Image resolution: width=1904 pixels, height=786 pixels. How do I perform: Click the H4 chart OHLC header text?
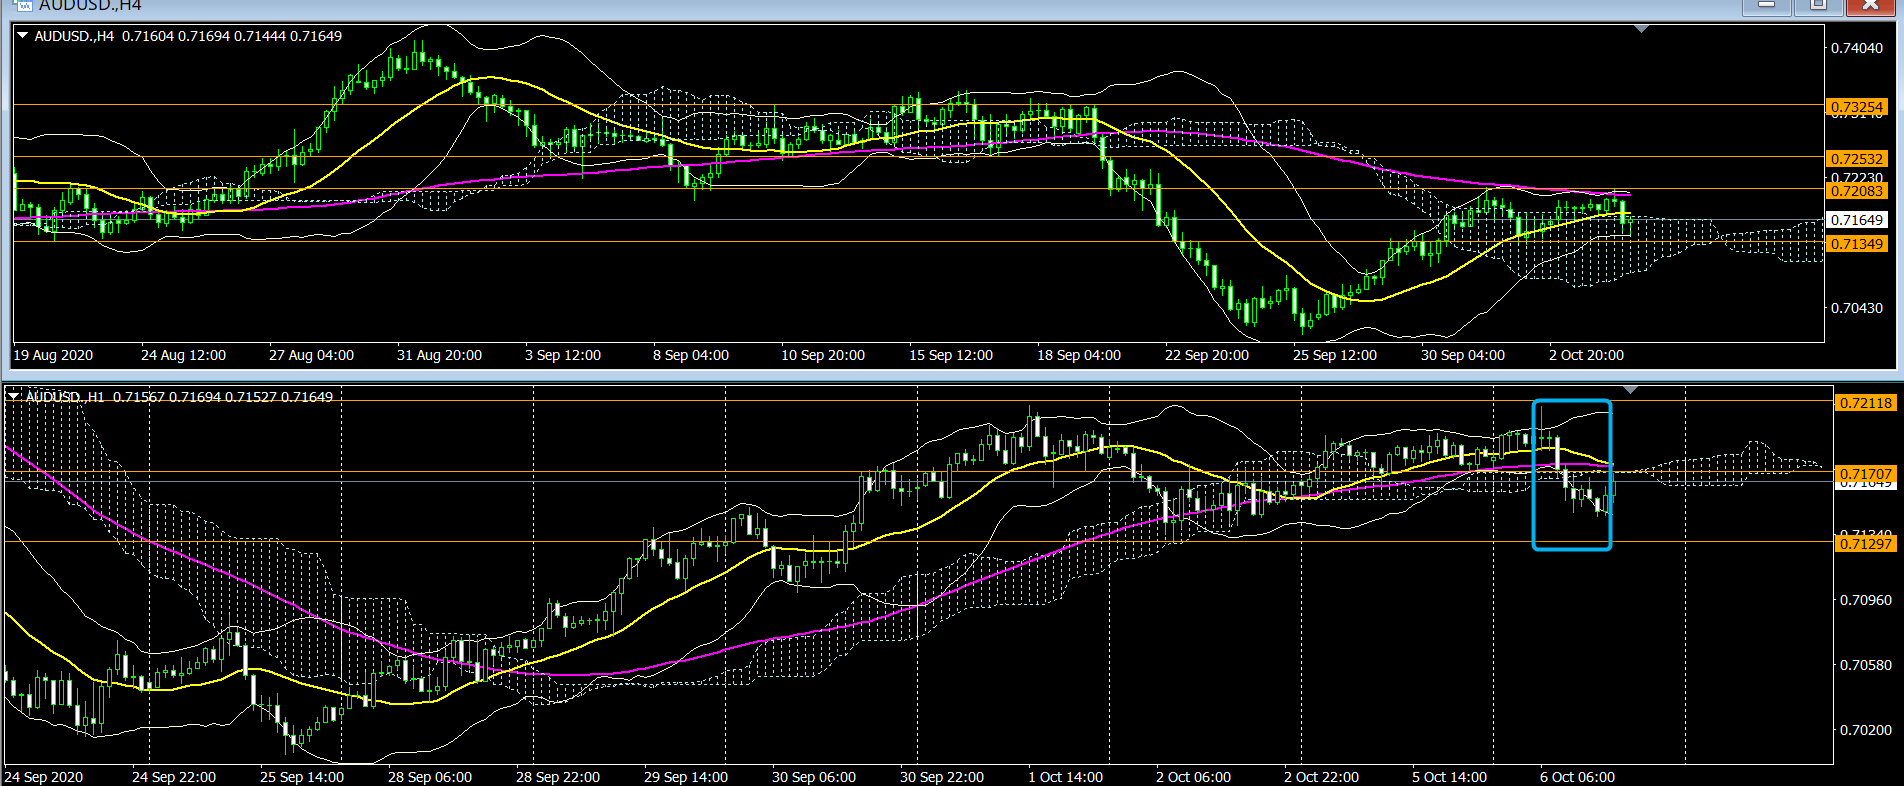[188, 36]
